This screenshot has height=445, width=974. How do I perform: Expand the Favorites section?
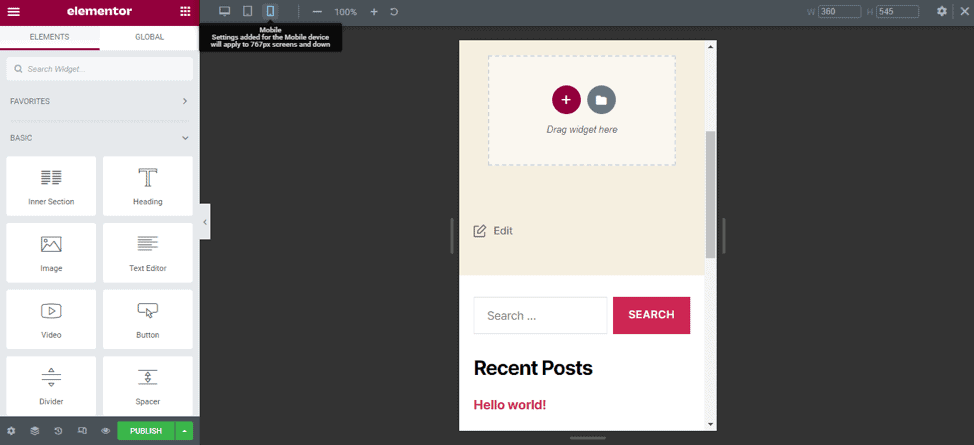point(185,101)
